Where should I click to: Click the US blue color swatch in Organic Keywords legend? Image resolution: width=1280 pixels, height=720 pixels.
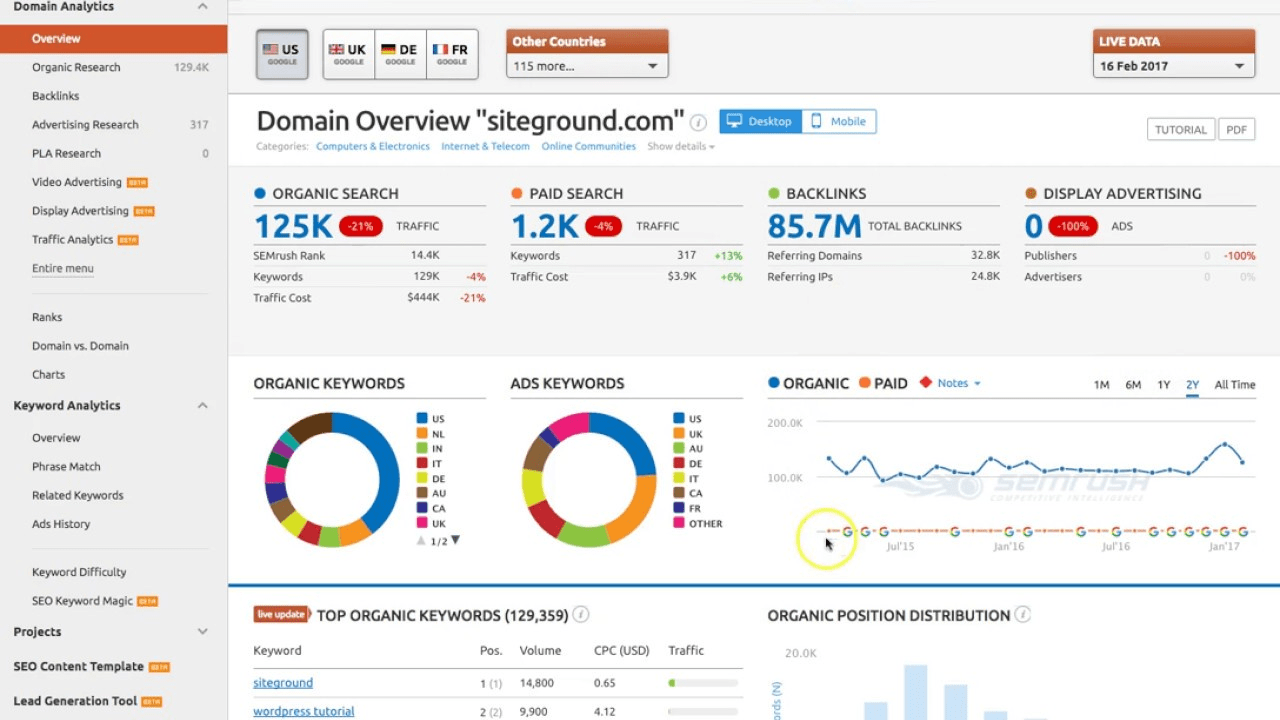pos(423,418)
